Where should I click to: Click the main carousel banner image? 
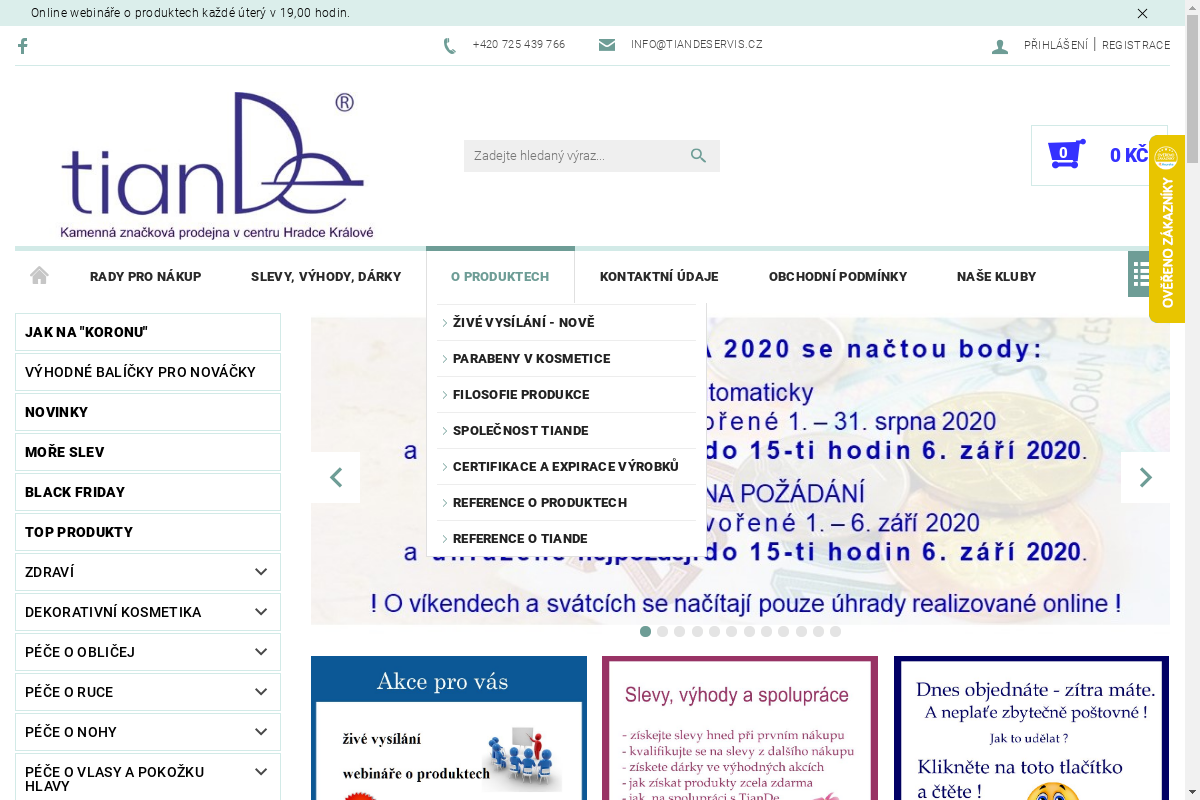tap(740, 471)
